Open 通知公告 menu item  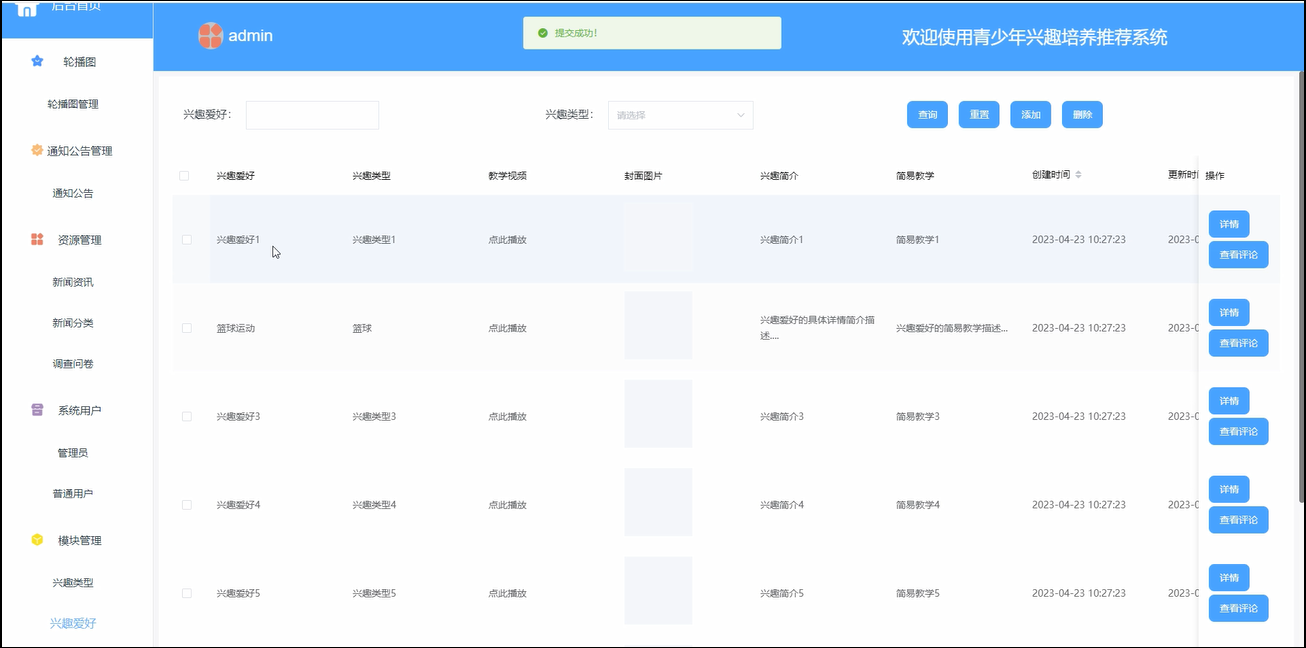(73, 193)
